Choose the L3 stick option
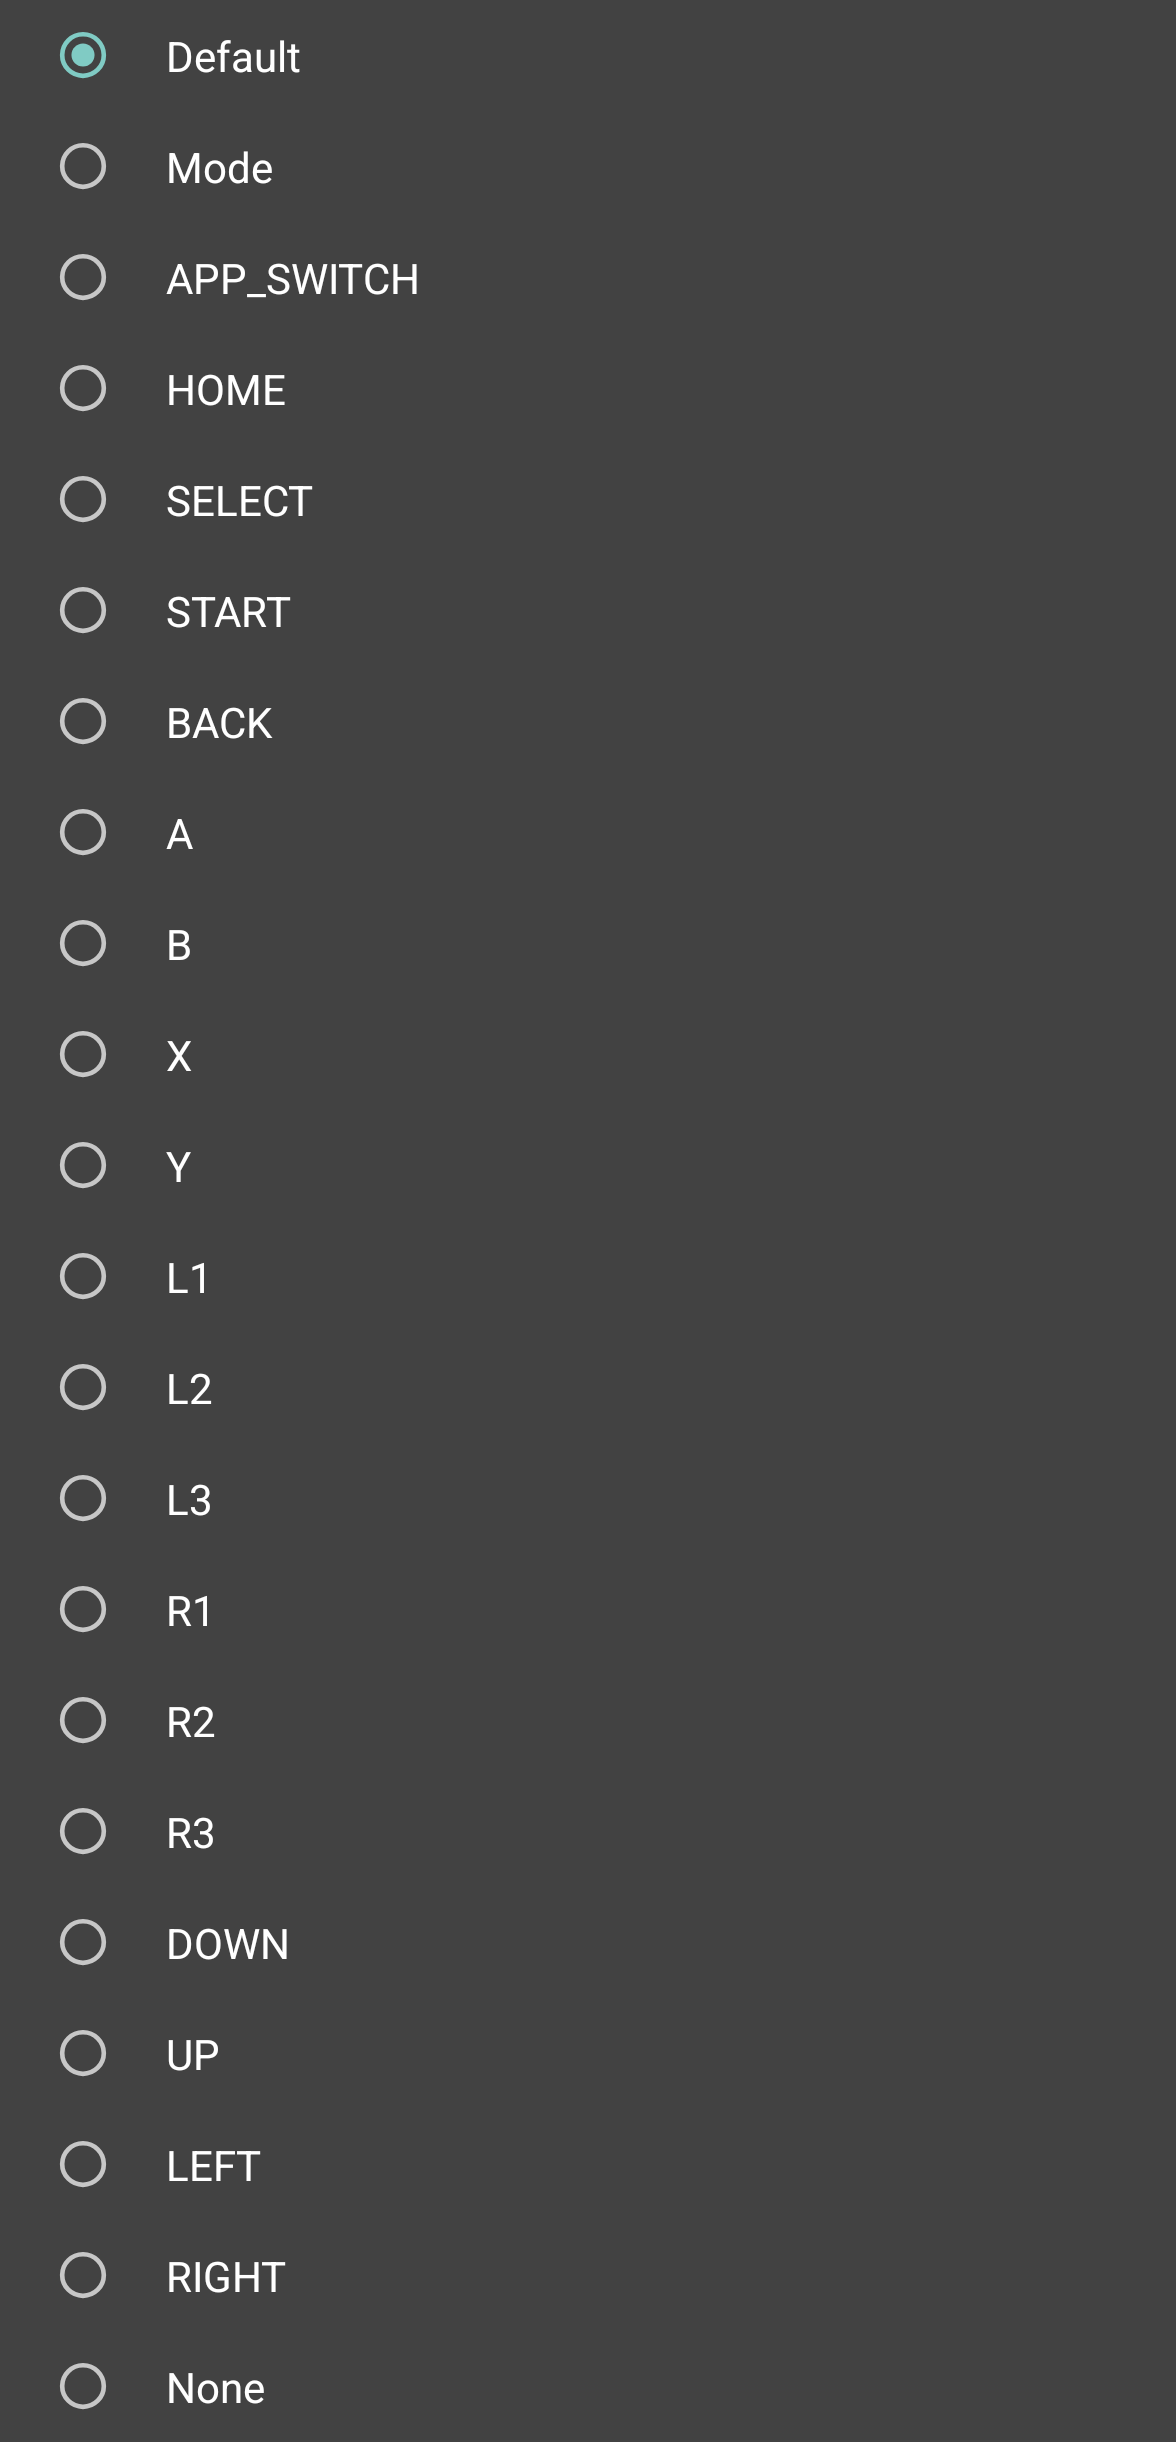1176x2442 pixels. coord(83,1499)
